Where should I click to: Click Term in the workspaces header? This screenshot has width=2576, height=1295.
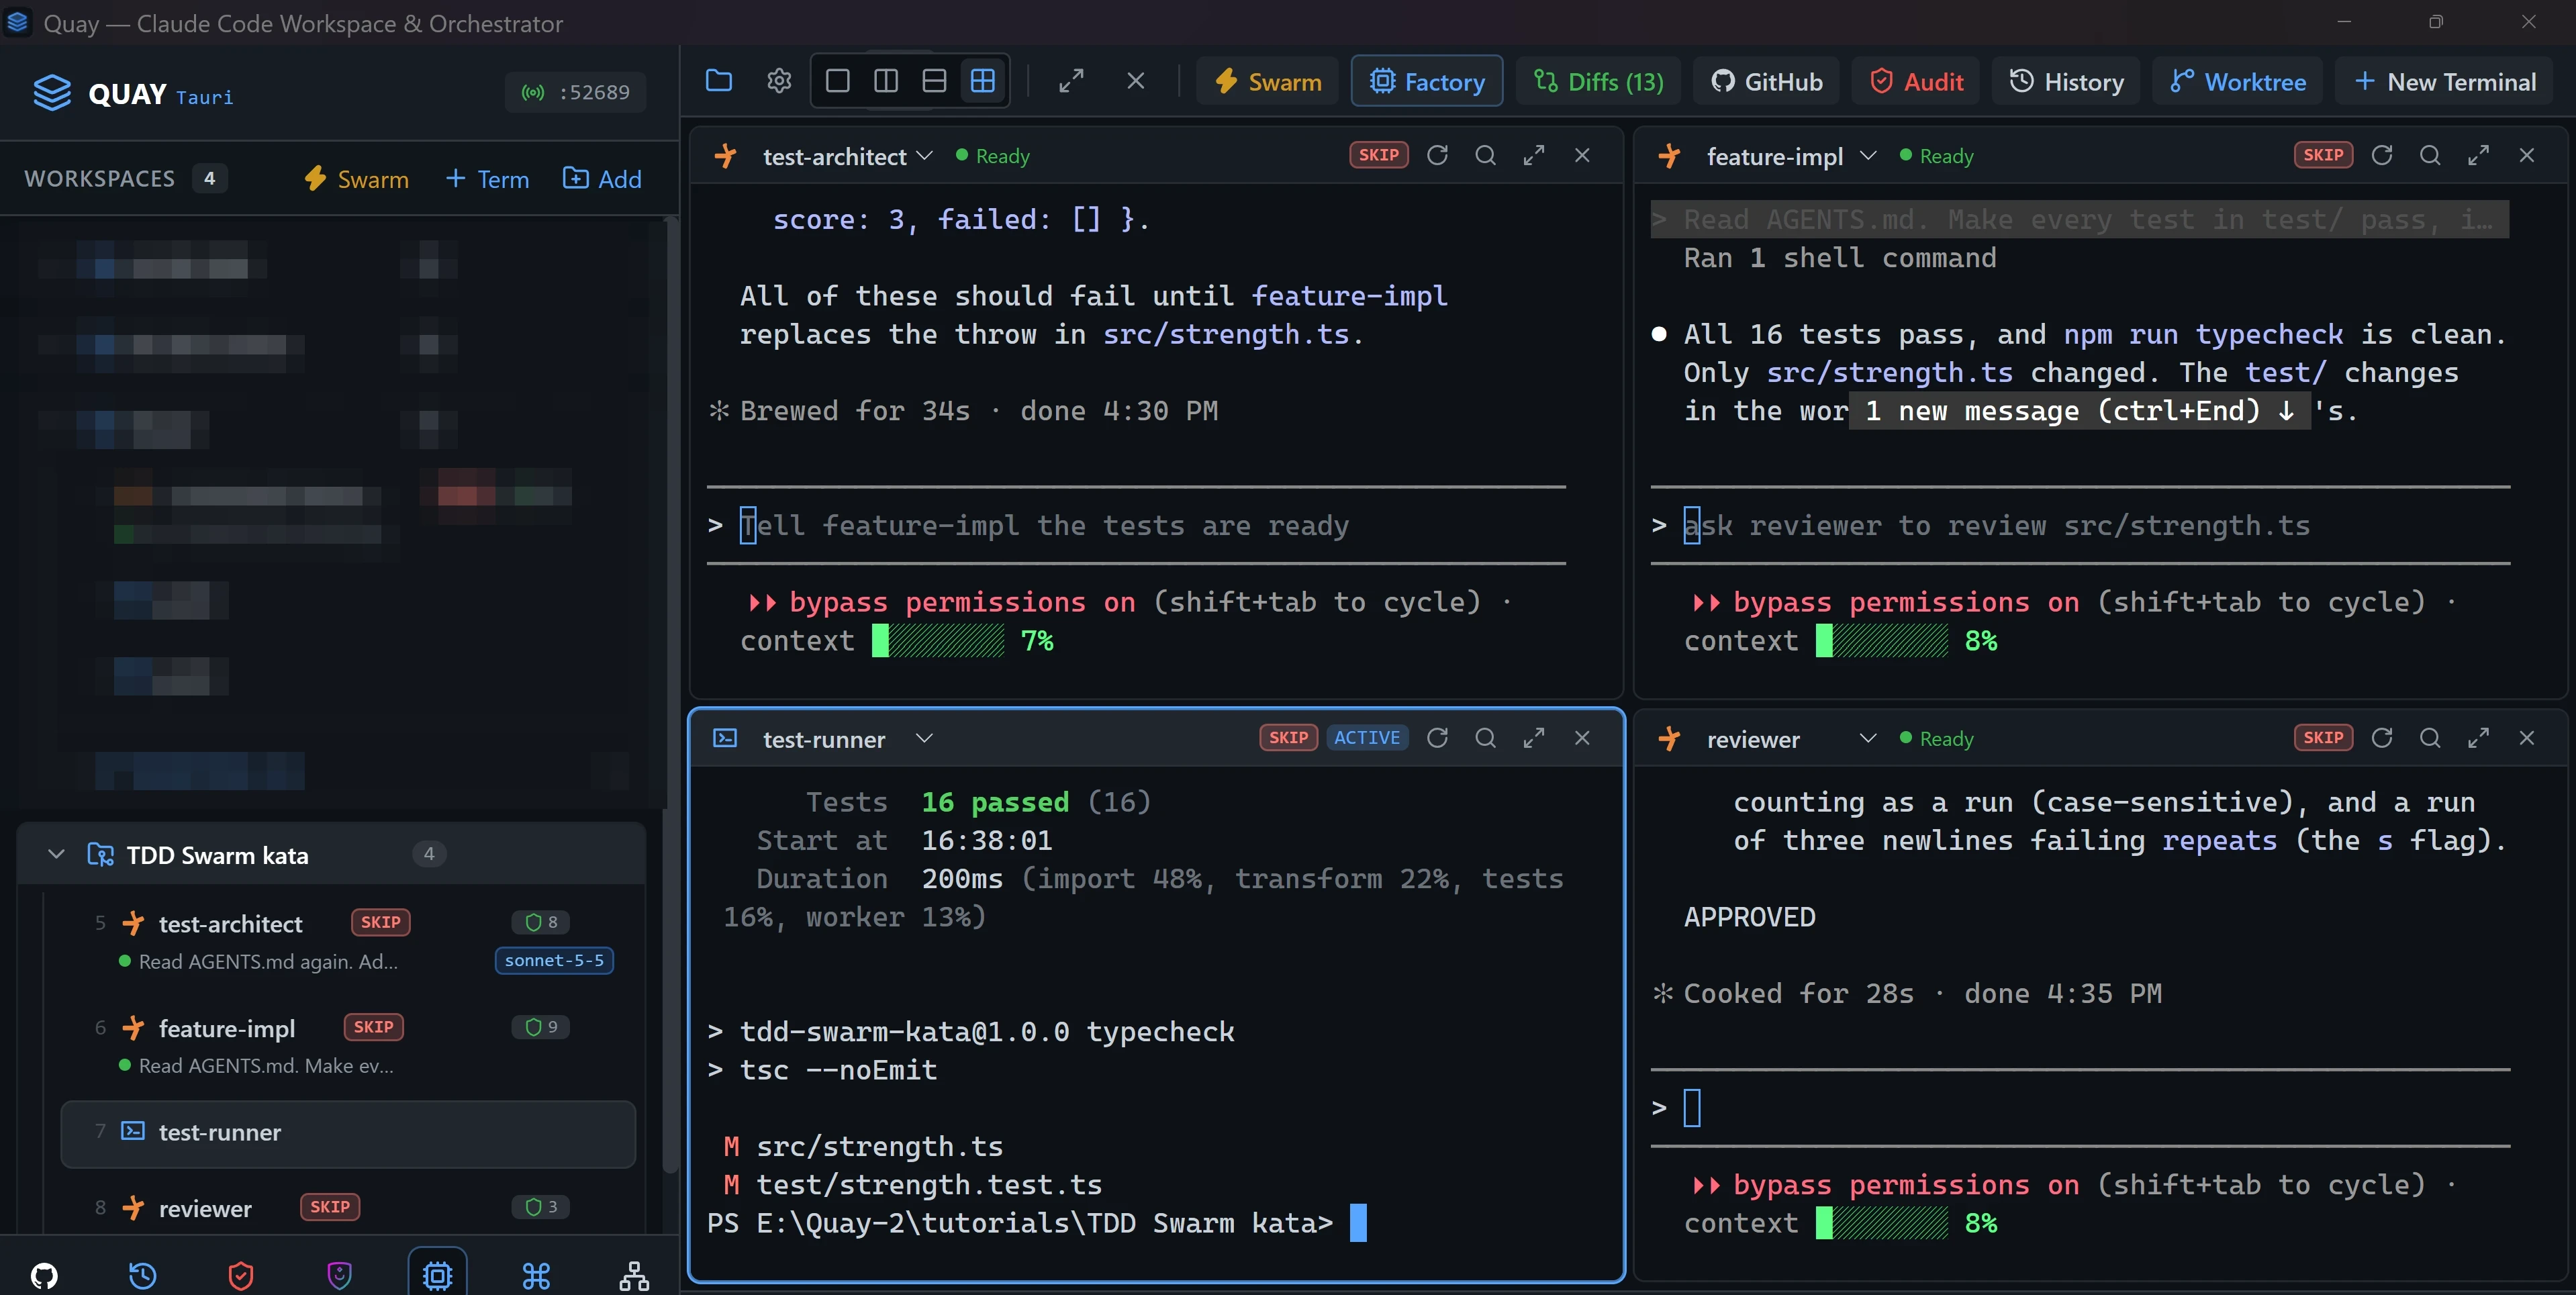487,179
